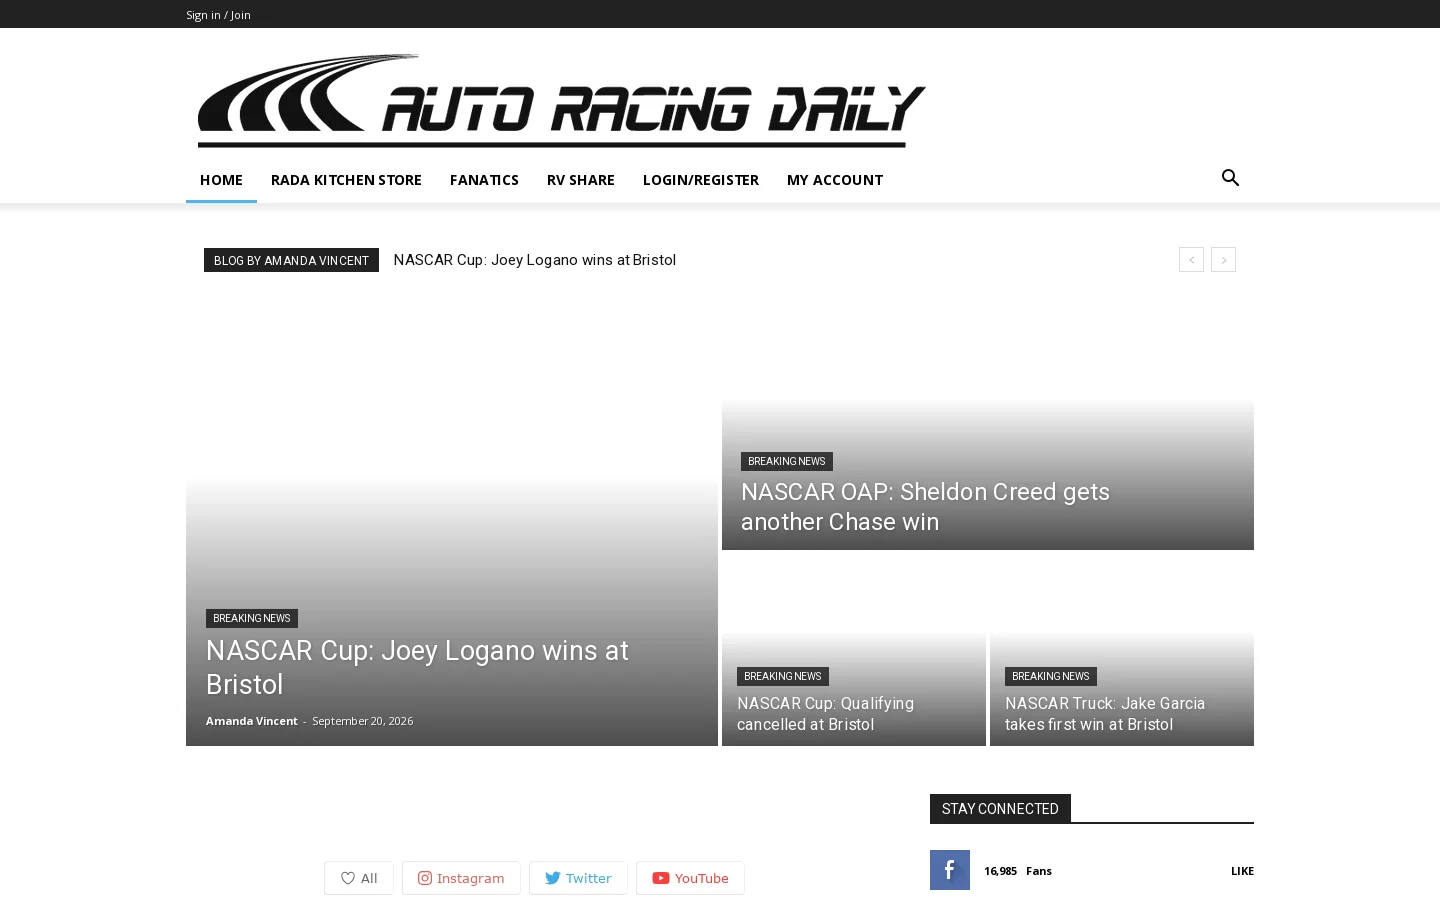Screen dimensions: 1440x900
Task: Open the Sheldon Creed Chase win article
Action: point(925,507)
